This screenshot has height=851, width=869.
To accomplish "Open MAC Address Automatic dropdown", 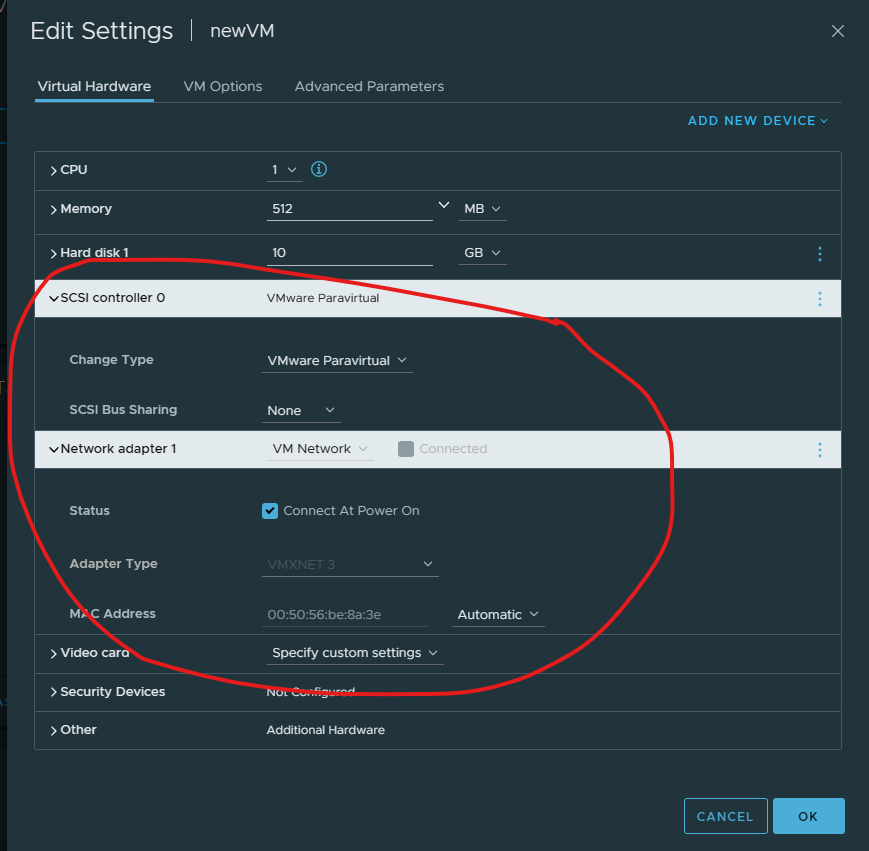I will point(498,615).
